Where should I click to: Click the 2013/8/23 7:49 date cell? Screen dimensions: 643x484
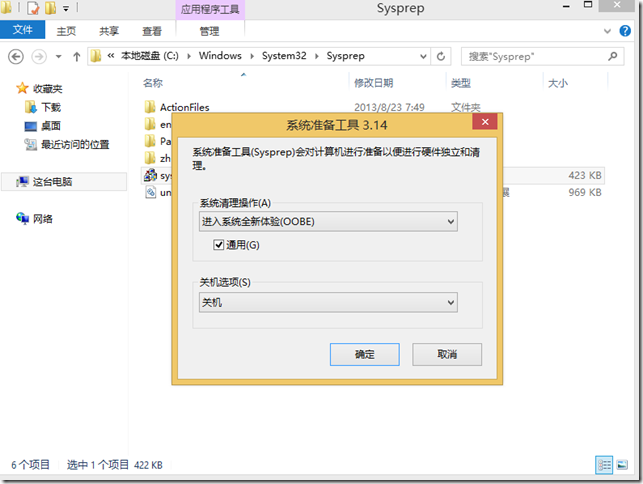pos(389,107)
